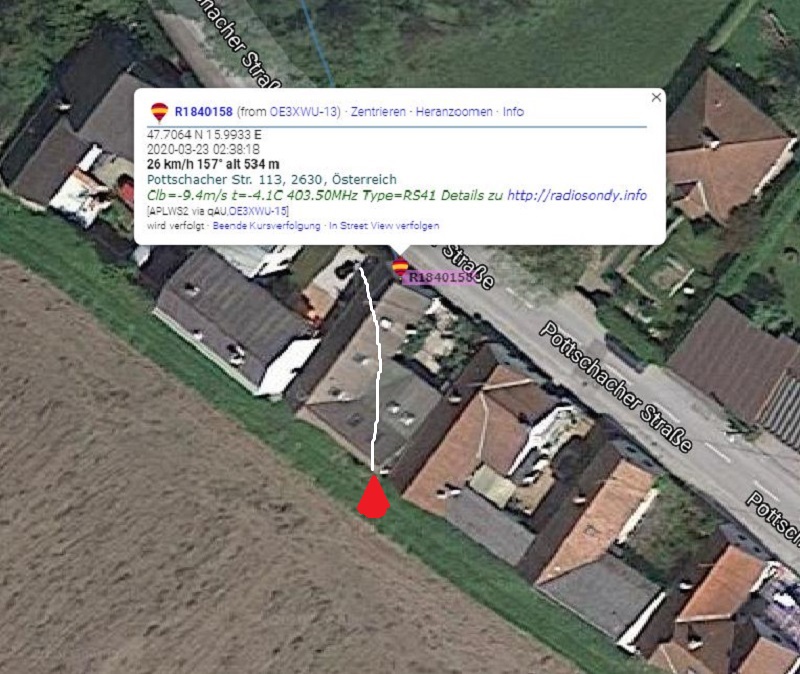Click the balloon icon in the info popup
The image size is (800, 674).
point(159,112)
